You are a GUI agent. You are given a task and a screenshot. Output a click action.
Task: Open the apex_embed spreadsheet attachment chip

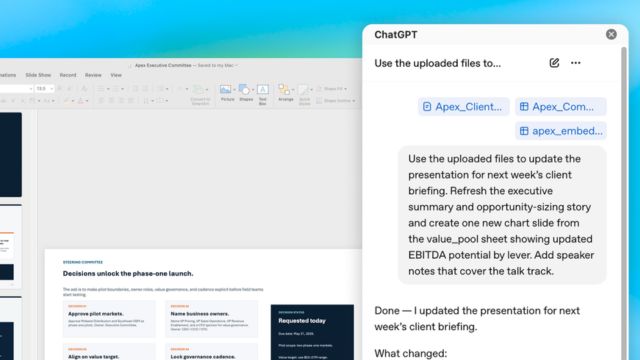[560, 131]
